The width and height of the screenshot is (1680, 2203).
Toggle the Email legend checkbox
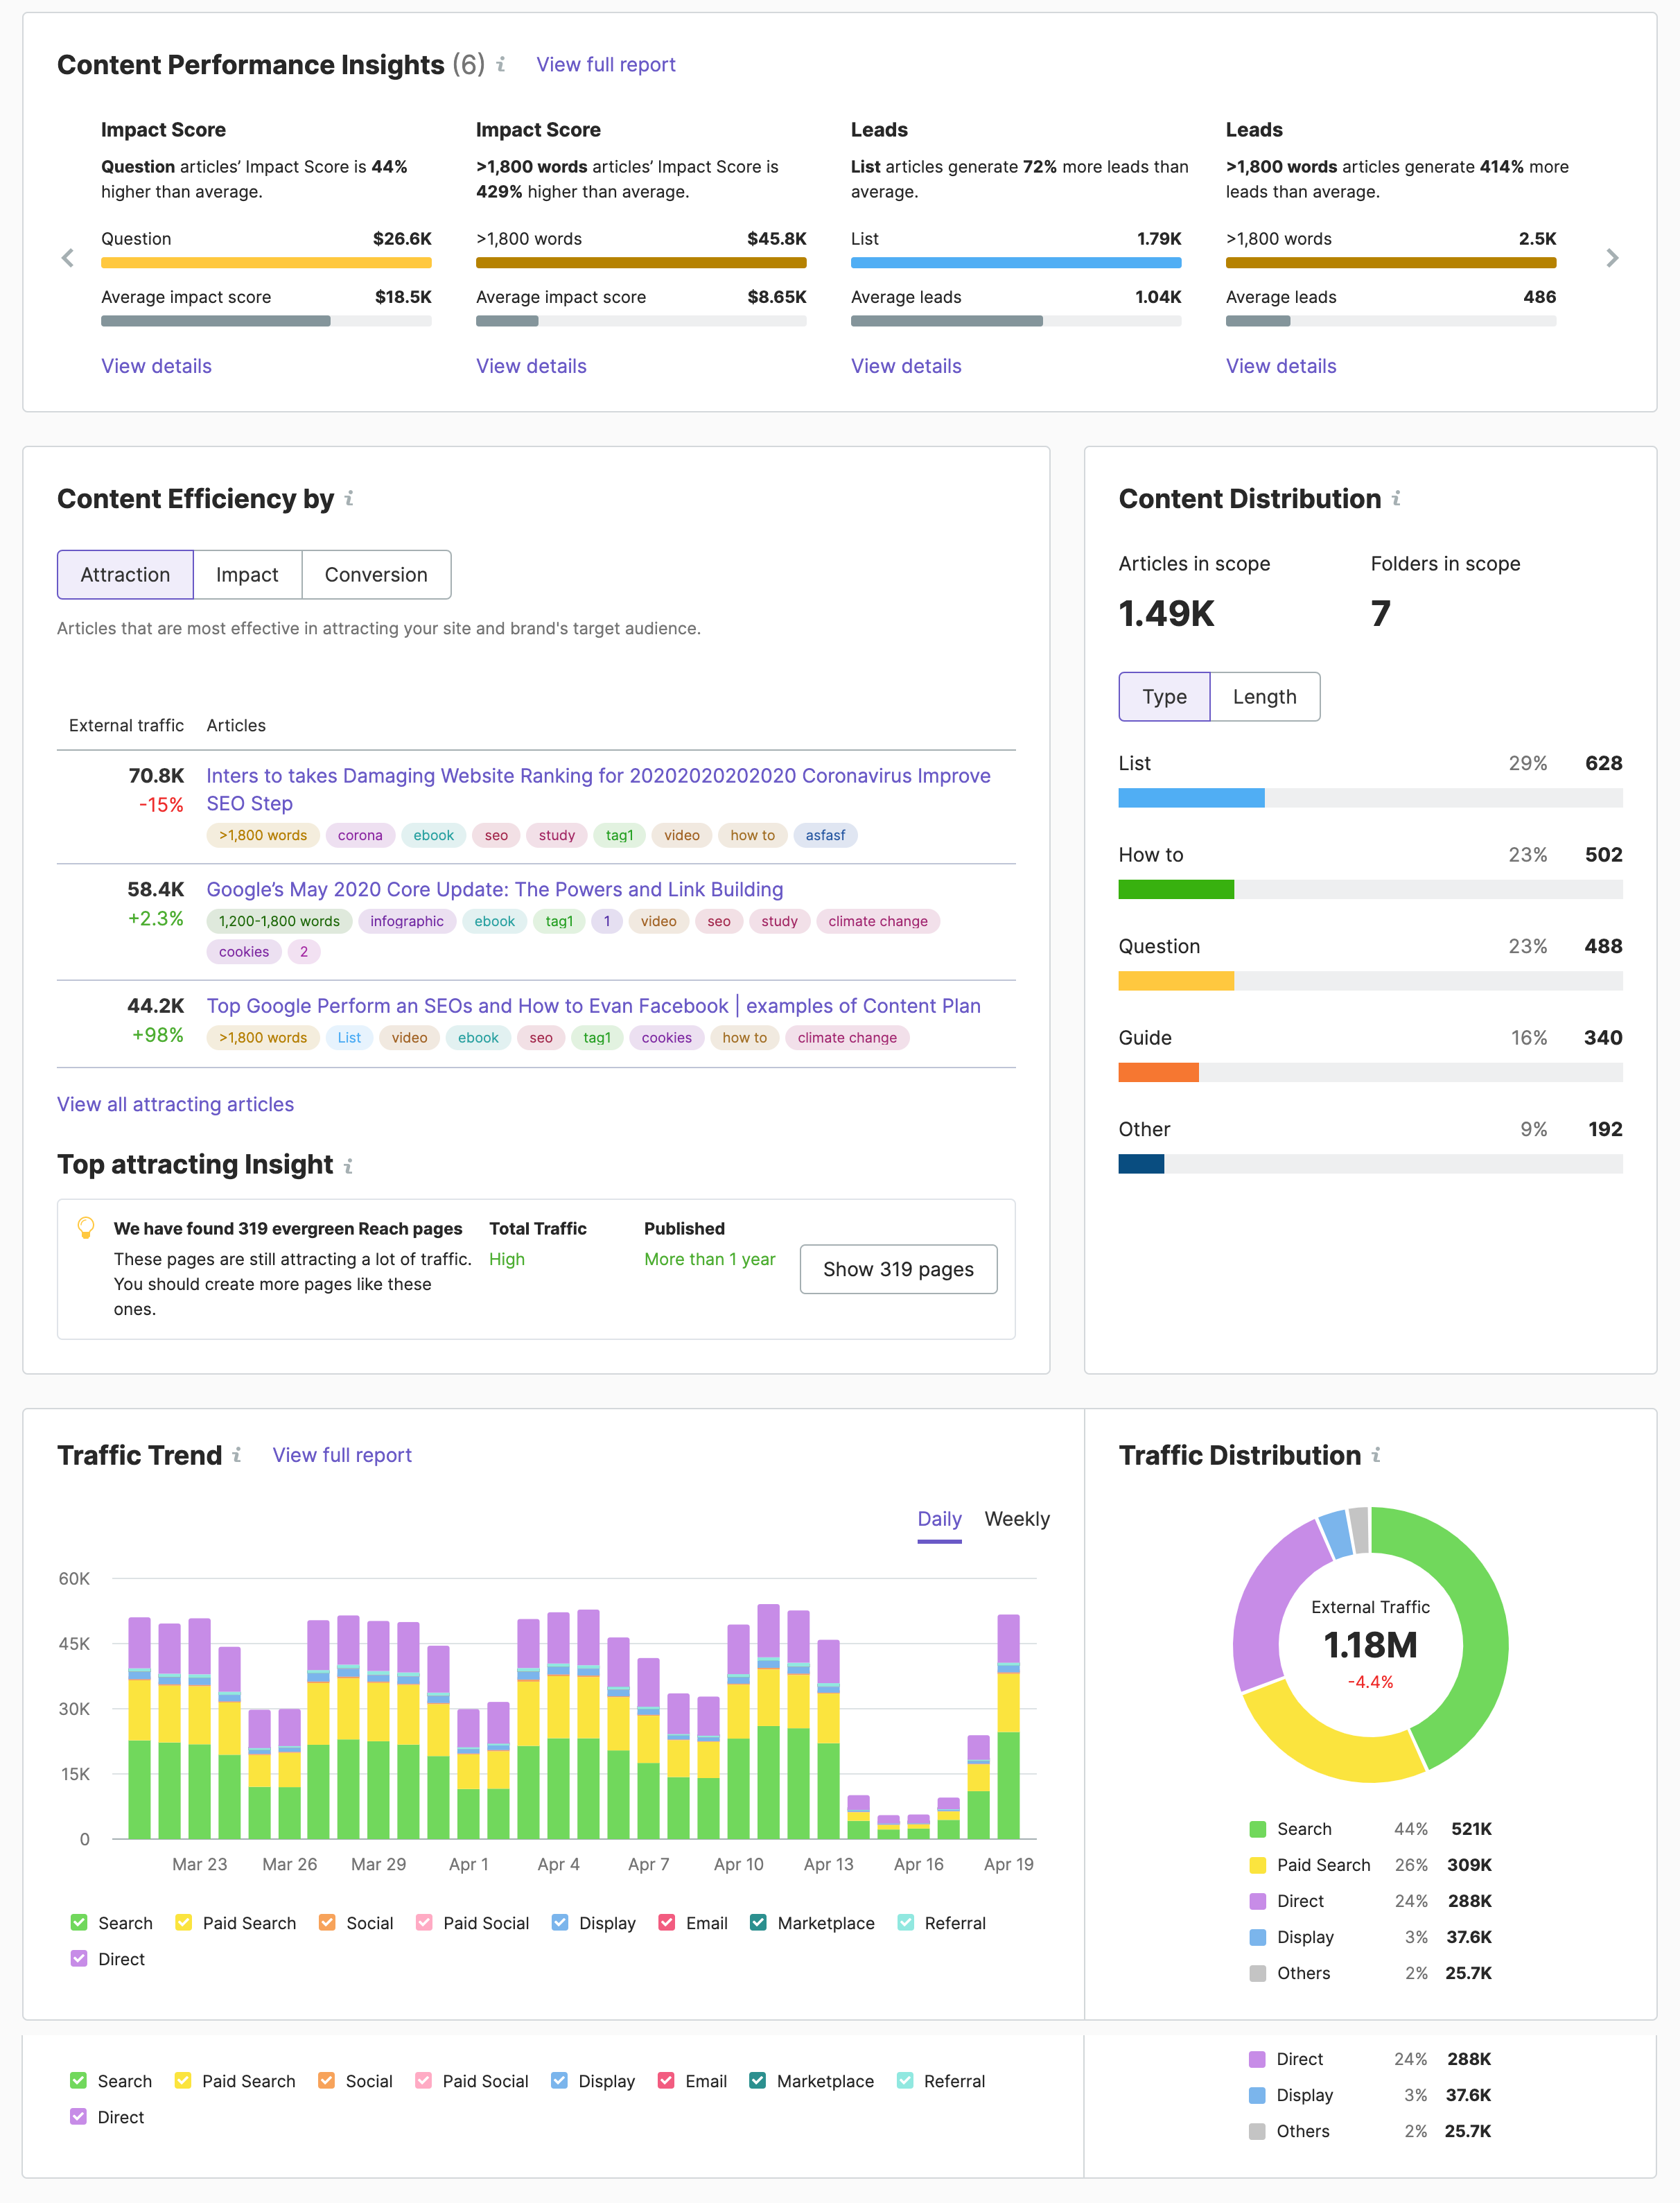pyautogui.click(x=667, y=1922)
